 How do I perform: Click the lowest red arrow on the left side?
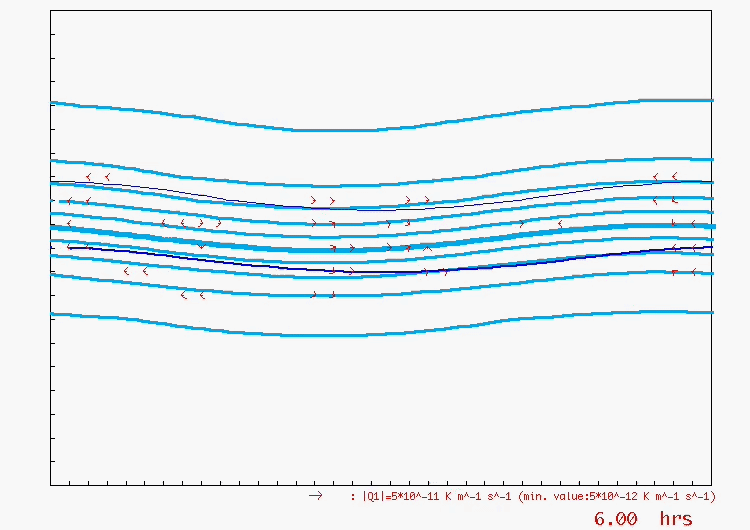(x=184, y=295)
